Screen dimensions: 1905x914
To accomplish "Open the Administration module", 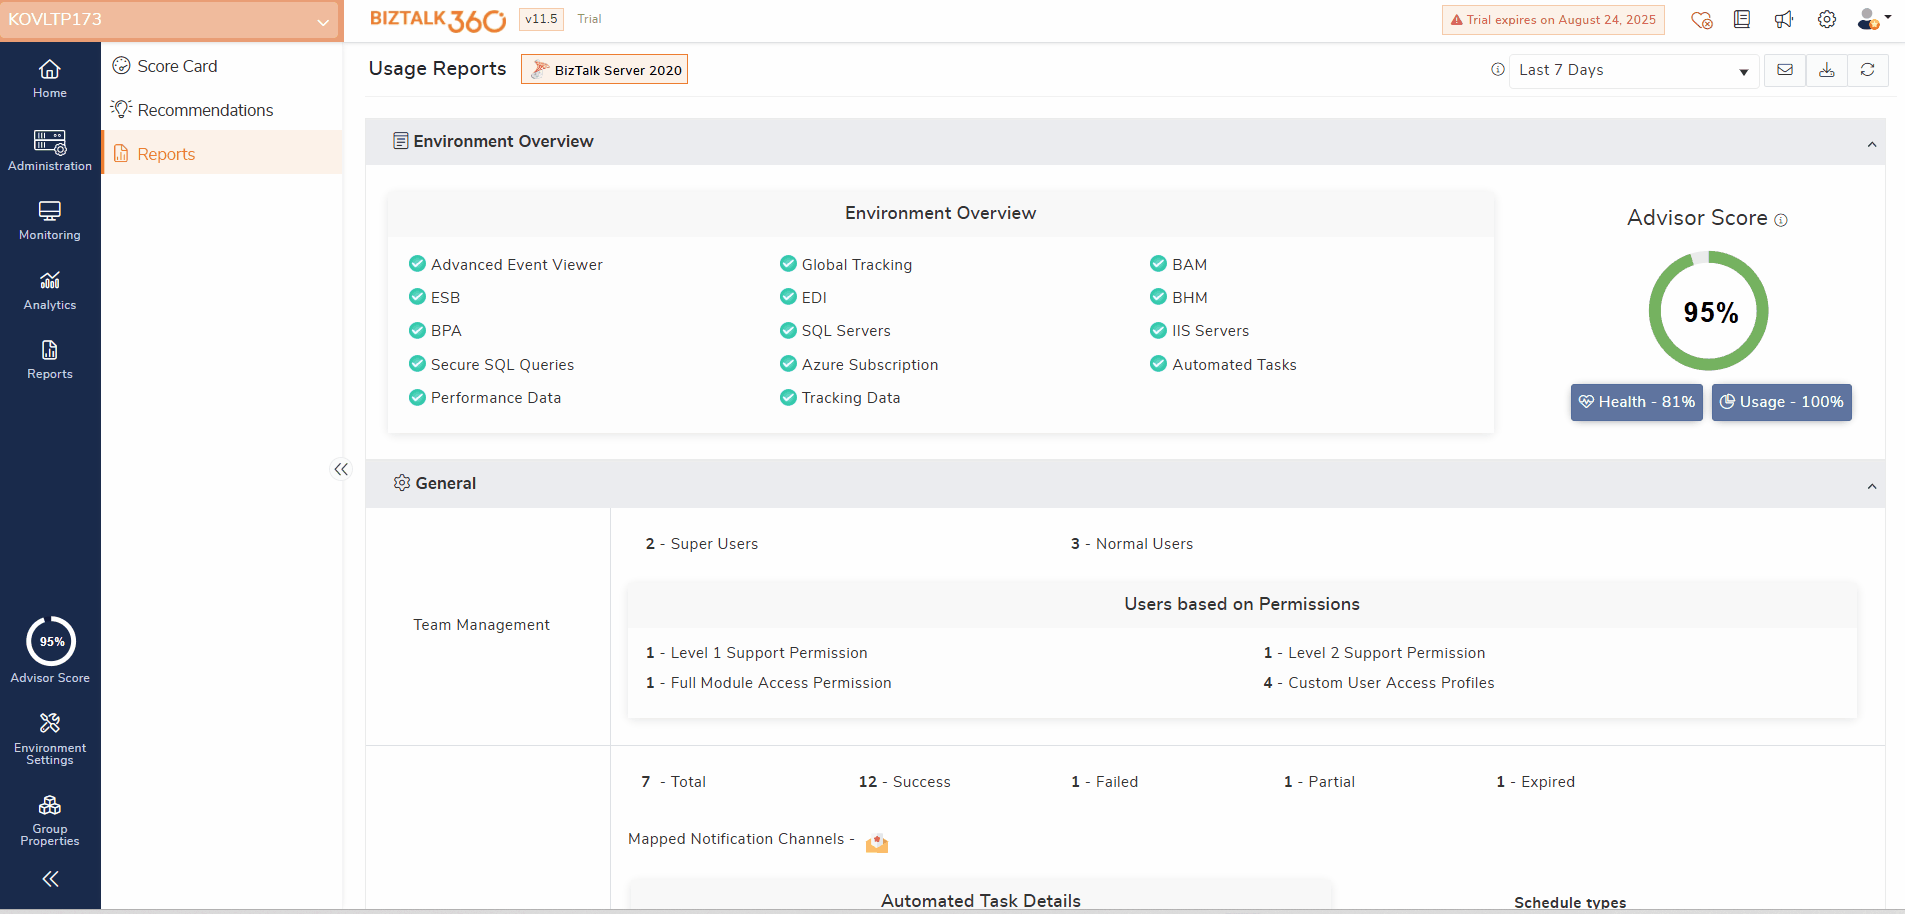I will pos(50,151).
